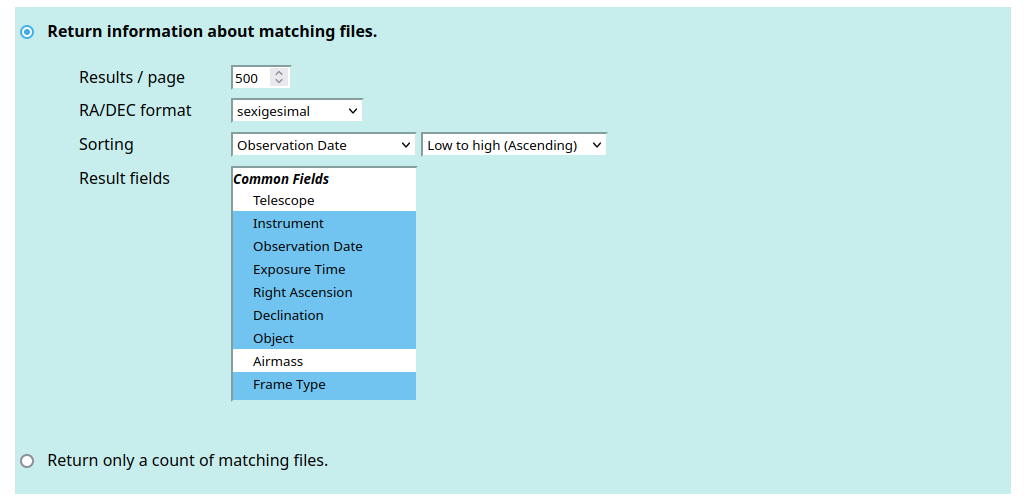The width and height of the screenshot is (1024, 502).
Task: Open the RA/DEC format dropdown
Action: (x=297, y=111)
